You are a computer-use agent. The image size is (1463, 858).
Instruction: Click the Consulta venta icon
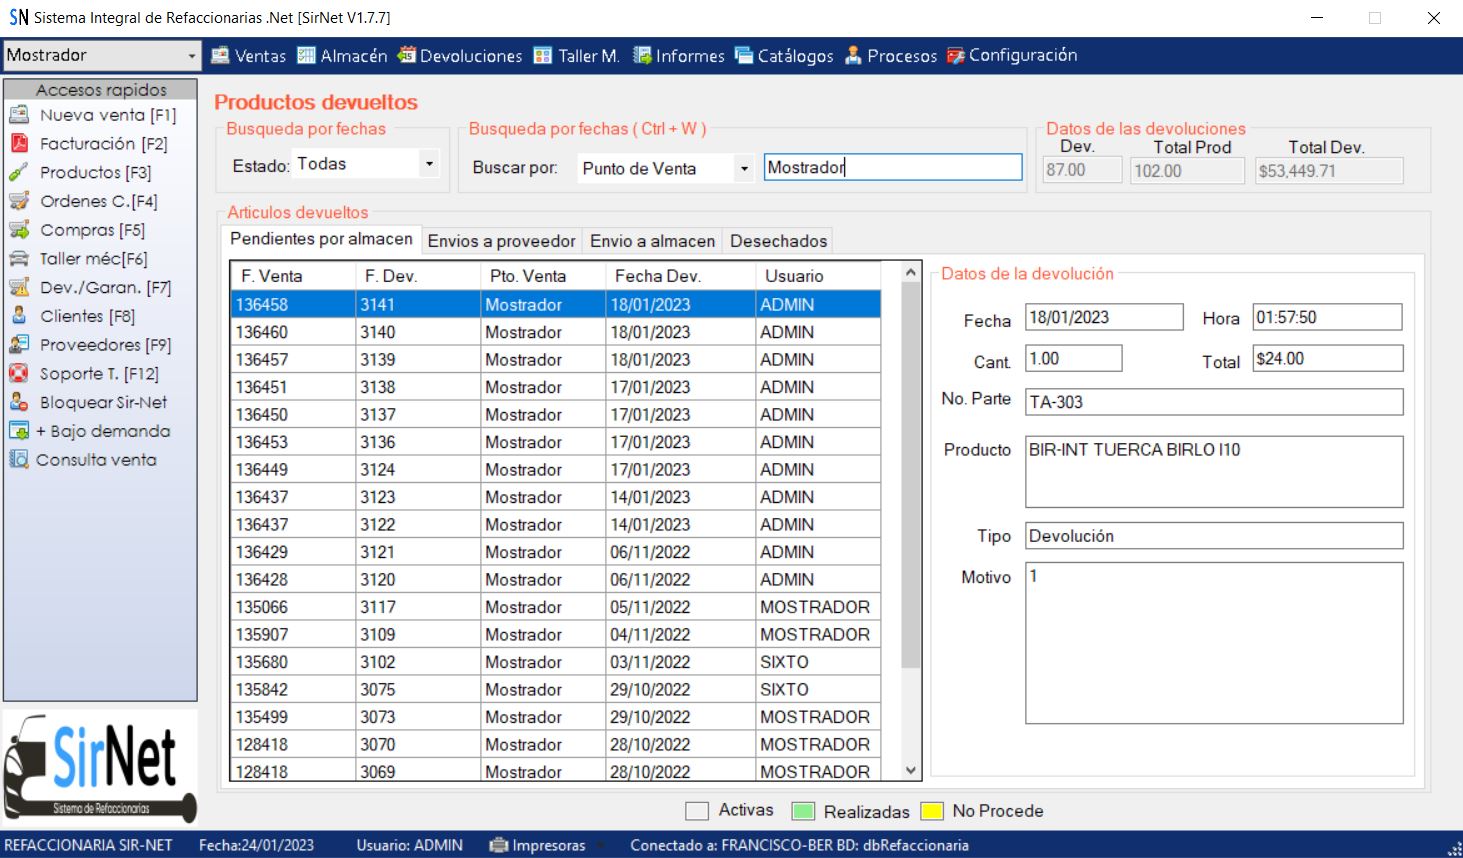click(x=19, y=460)
